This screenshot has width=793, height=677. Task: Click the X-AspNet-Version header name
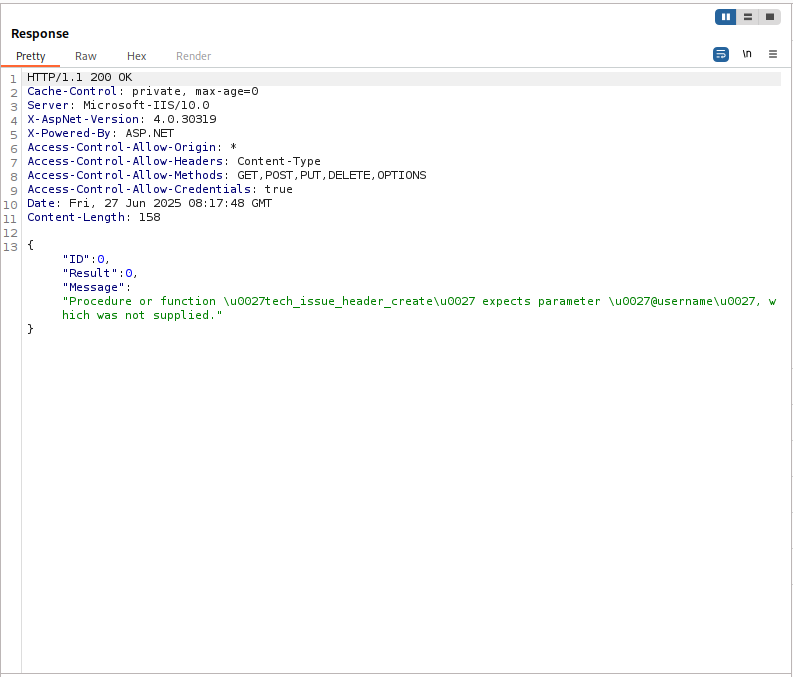83,119
